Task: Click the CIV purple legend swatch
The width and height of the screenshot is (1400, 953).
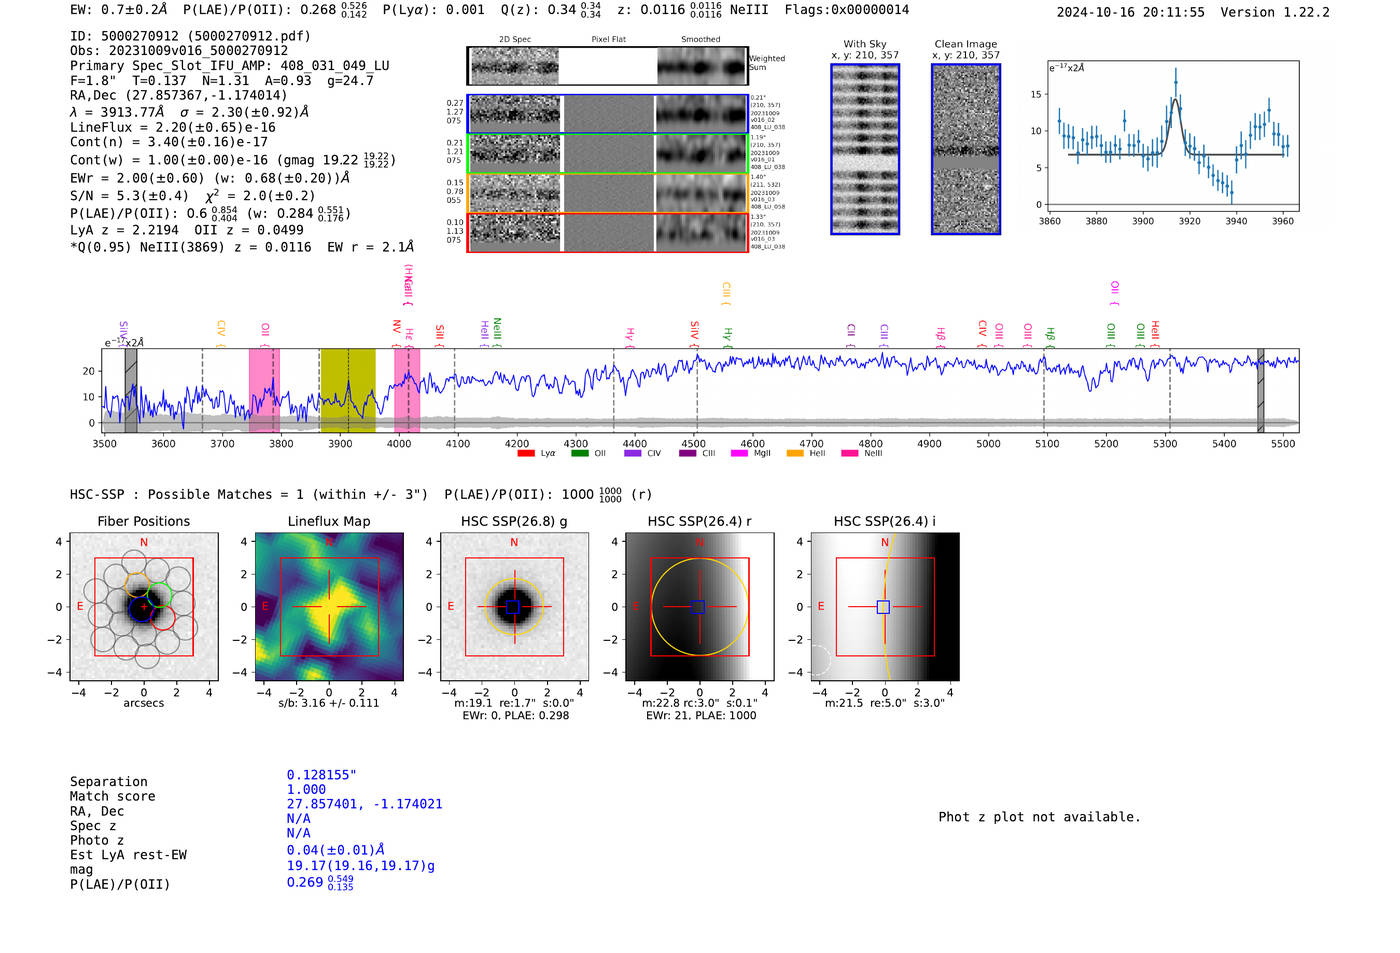Action: pyautogui.click(x=633, y=454)
